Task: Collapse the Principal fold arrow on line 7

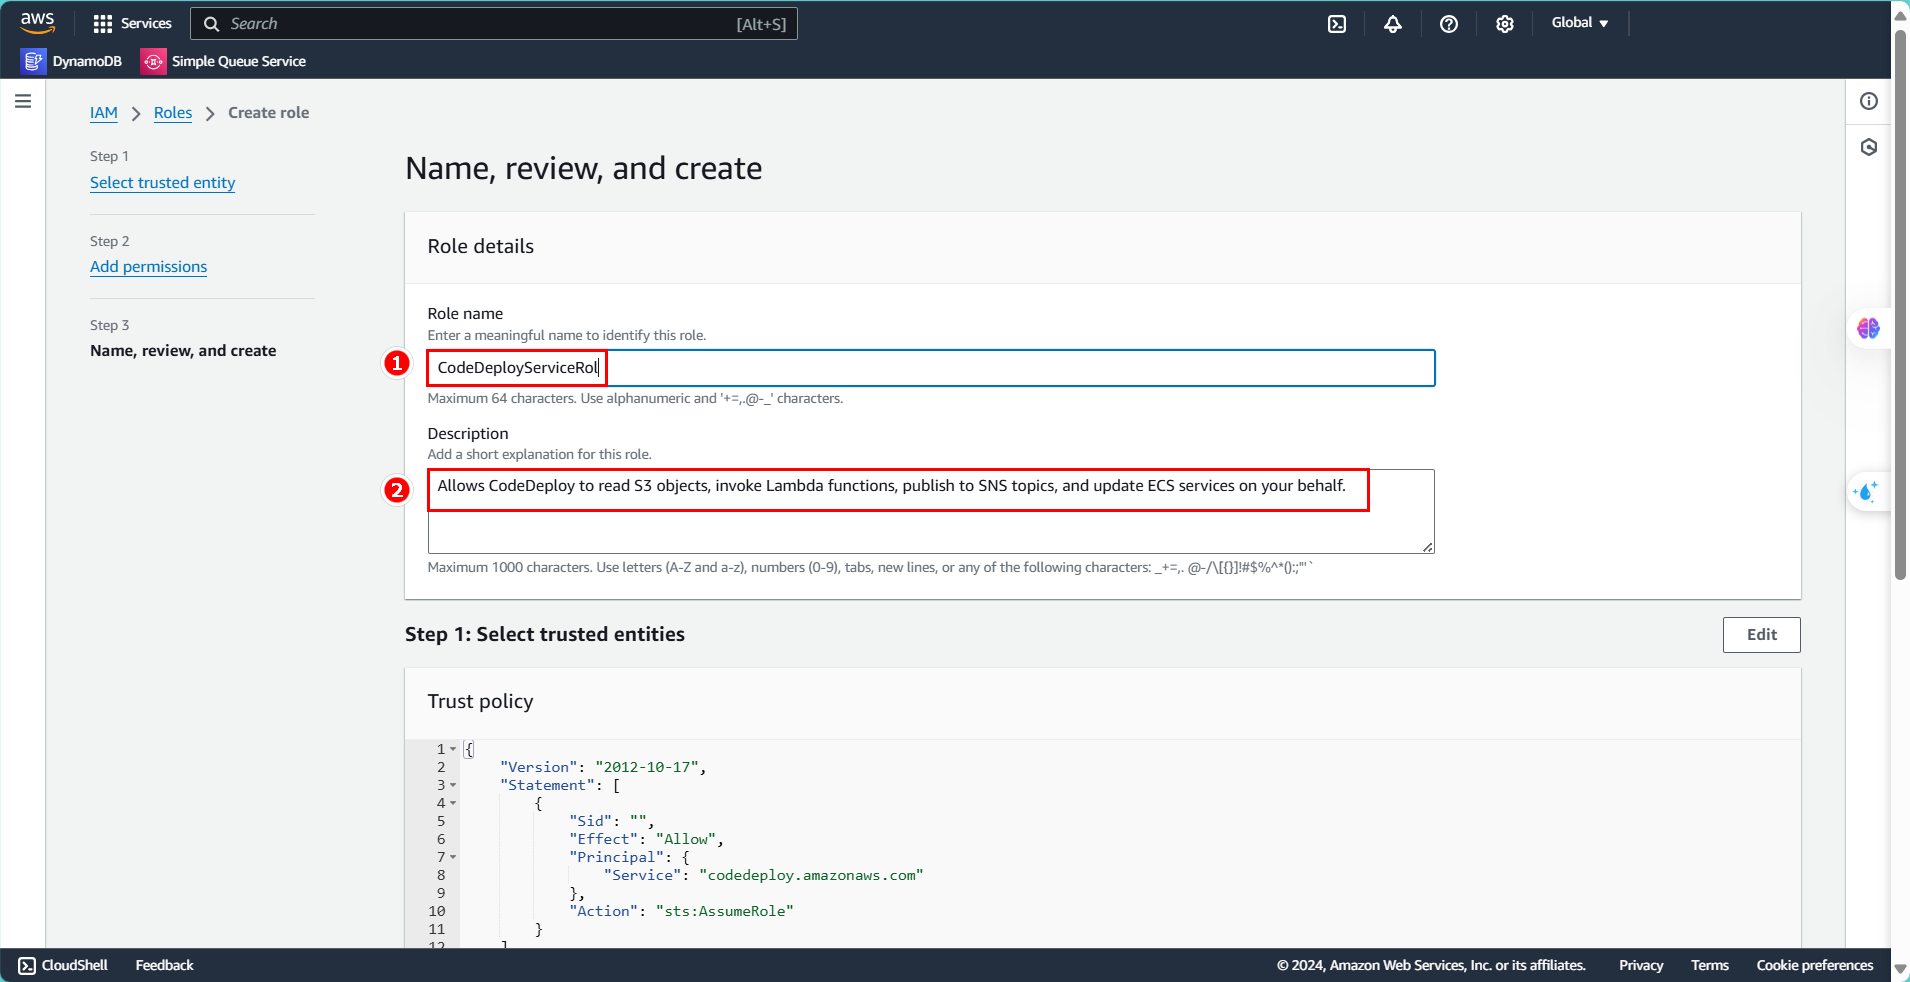Action: click(x=453, y=857)
